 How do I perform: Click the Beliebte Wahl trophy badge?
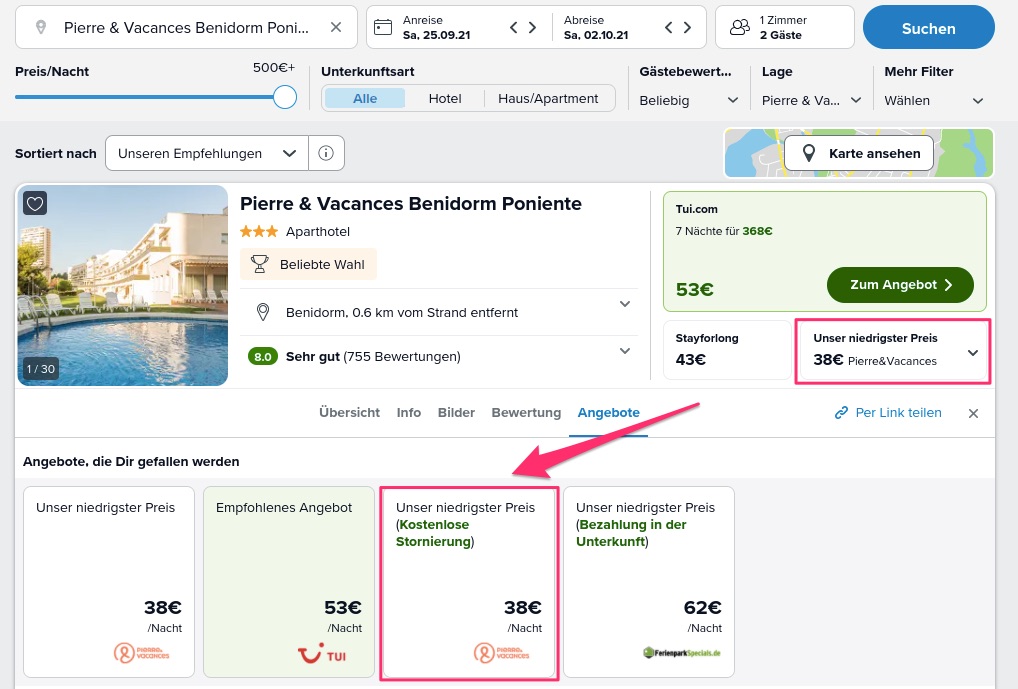308,264
